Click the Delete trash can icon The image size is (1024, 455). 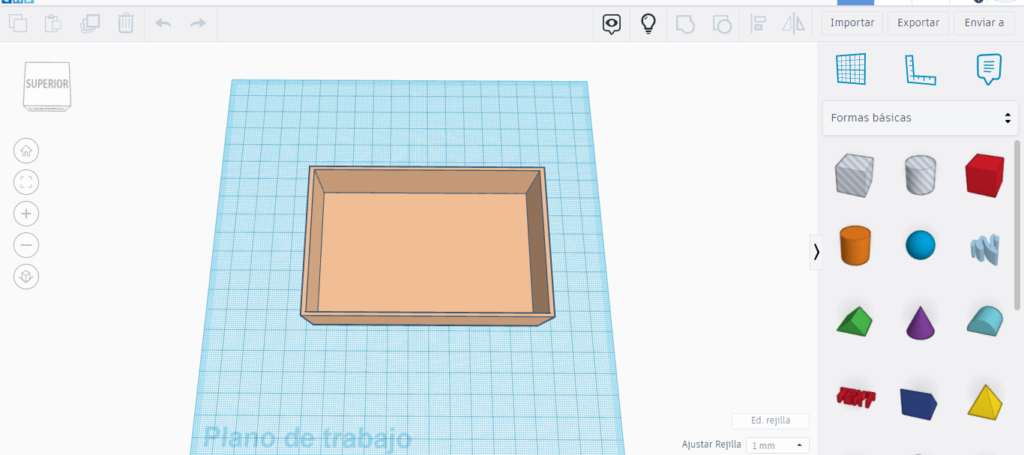point(126,23)
